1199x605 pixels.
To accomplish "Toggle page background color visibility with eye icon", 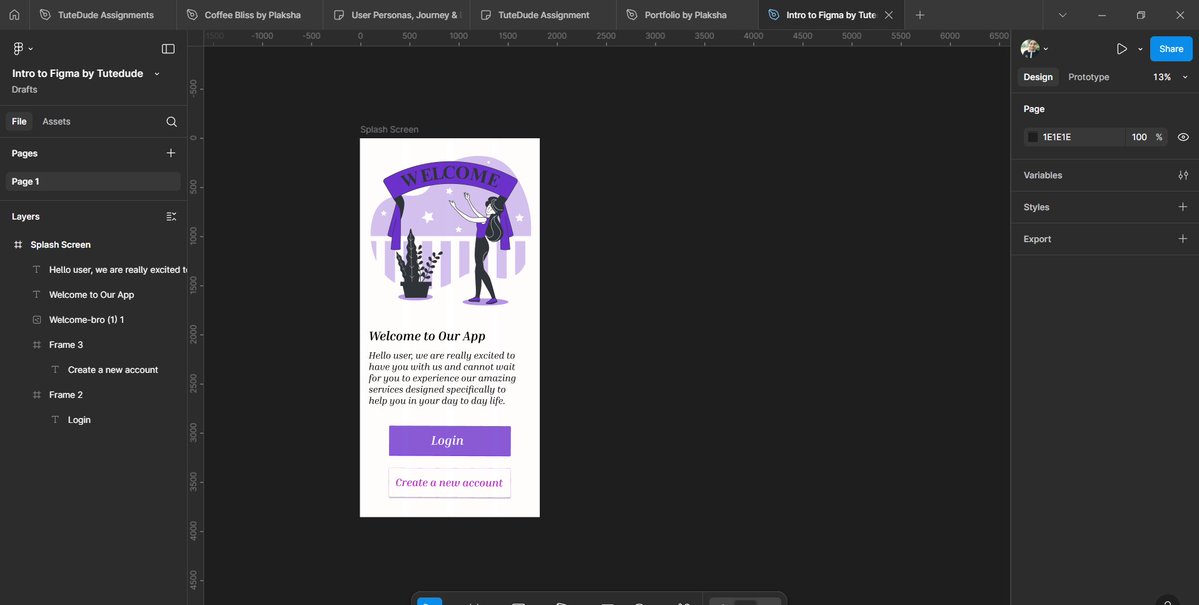I will pos(1183,137).
